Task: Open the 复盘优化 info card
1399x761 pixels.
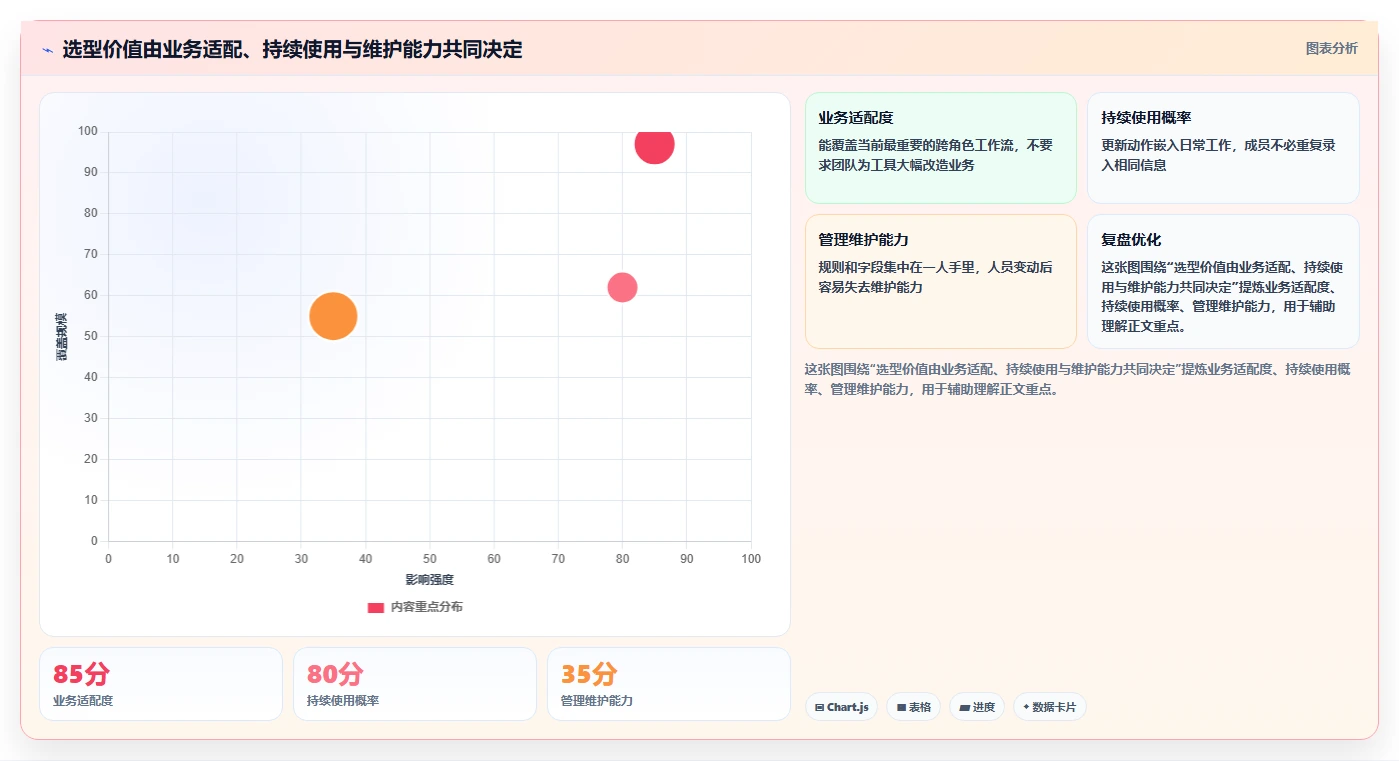Action: tap(1223, 281)
